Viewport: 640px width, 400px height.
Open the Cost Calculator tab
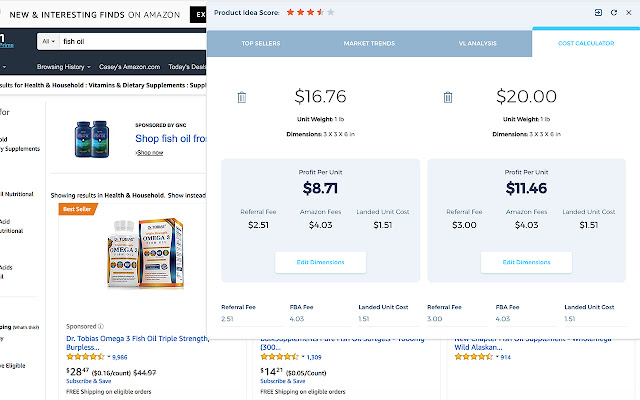(585, 44)
